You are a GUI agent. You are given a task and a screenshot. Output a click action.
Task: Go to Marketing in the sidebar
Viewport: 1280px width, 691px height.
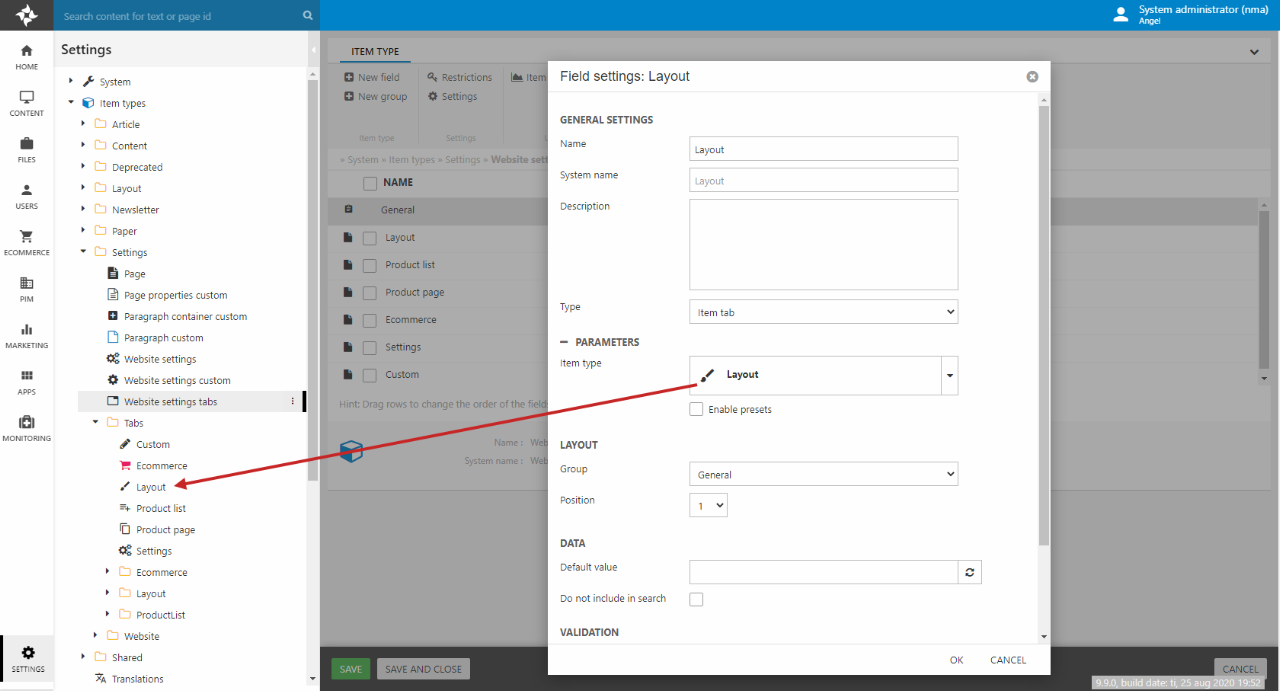[27, 336]
